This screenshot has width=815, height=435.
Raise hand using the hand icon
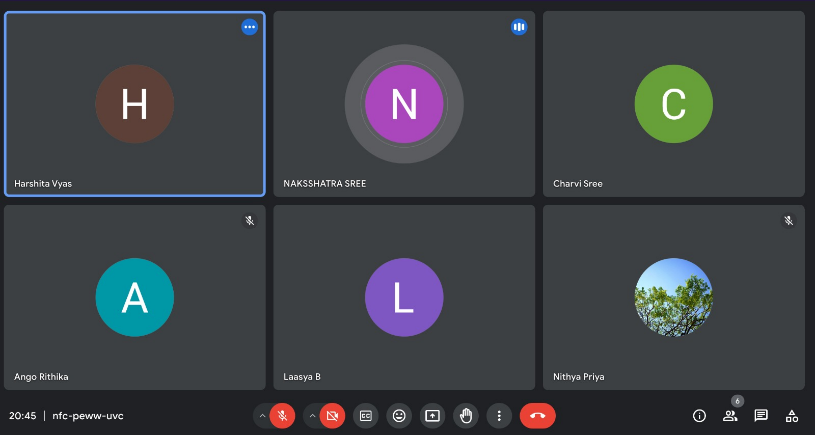[465, 415]
